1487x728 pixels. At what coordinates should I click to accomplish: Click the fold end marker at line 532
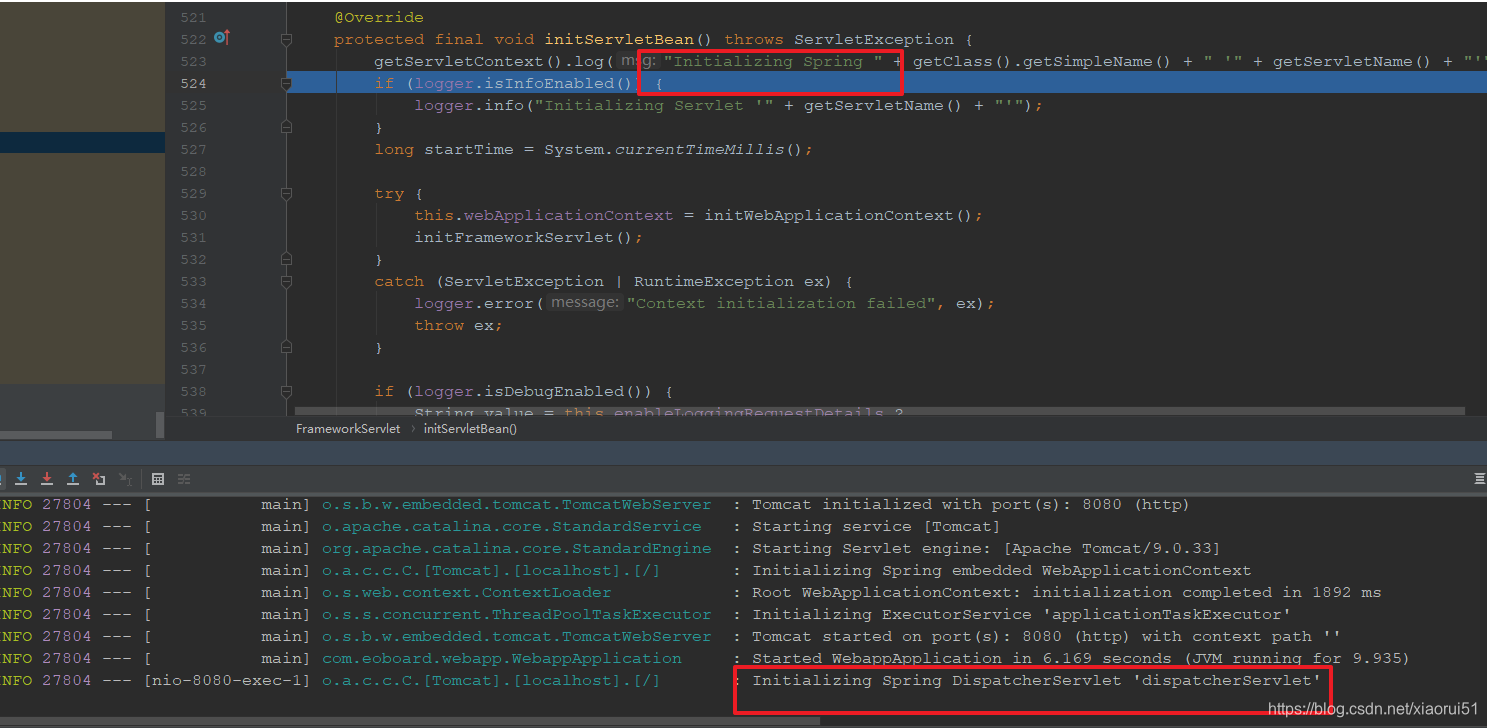click(x=287, y=259)
